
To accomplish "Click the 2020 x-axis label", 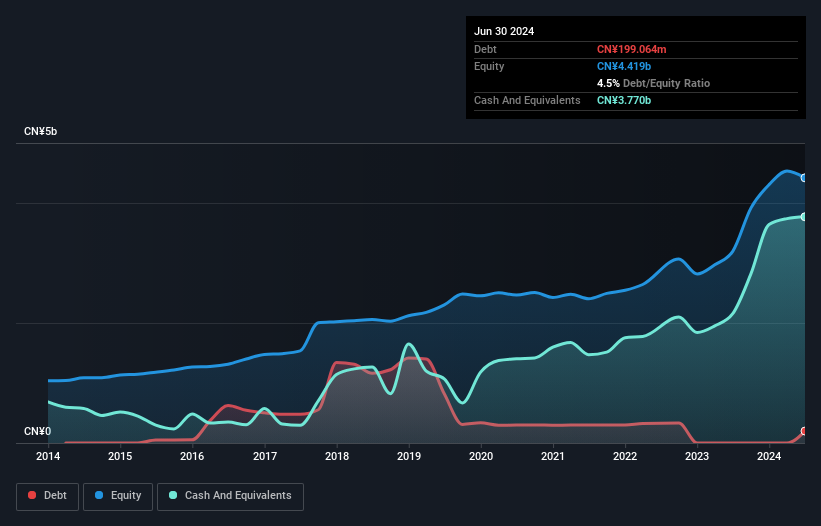I will tap(481, 456).
